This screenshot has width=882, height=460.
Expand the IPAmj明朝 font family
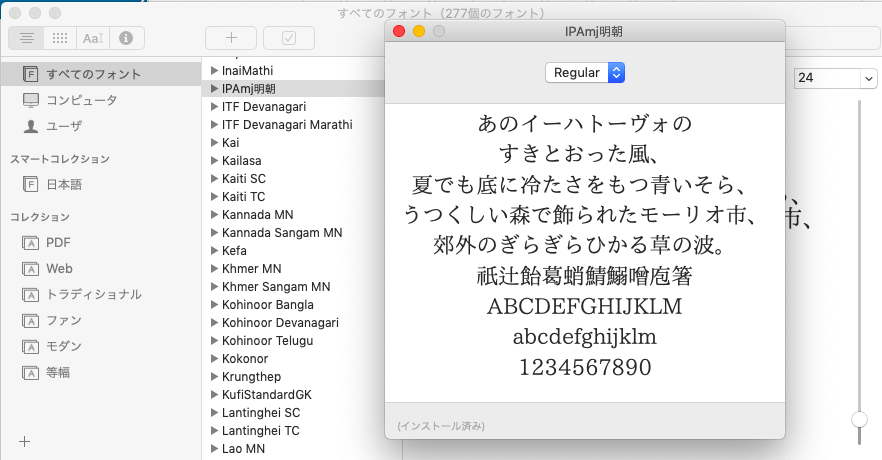214,89
